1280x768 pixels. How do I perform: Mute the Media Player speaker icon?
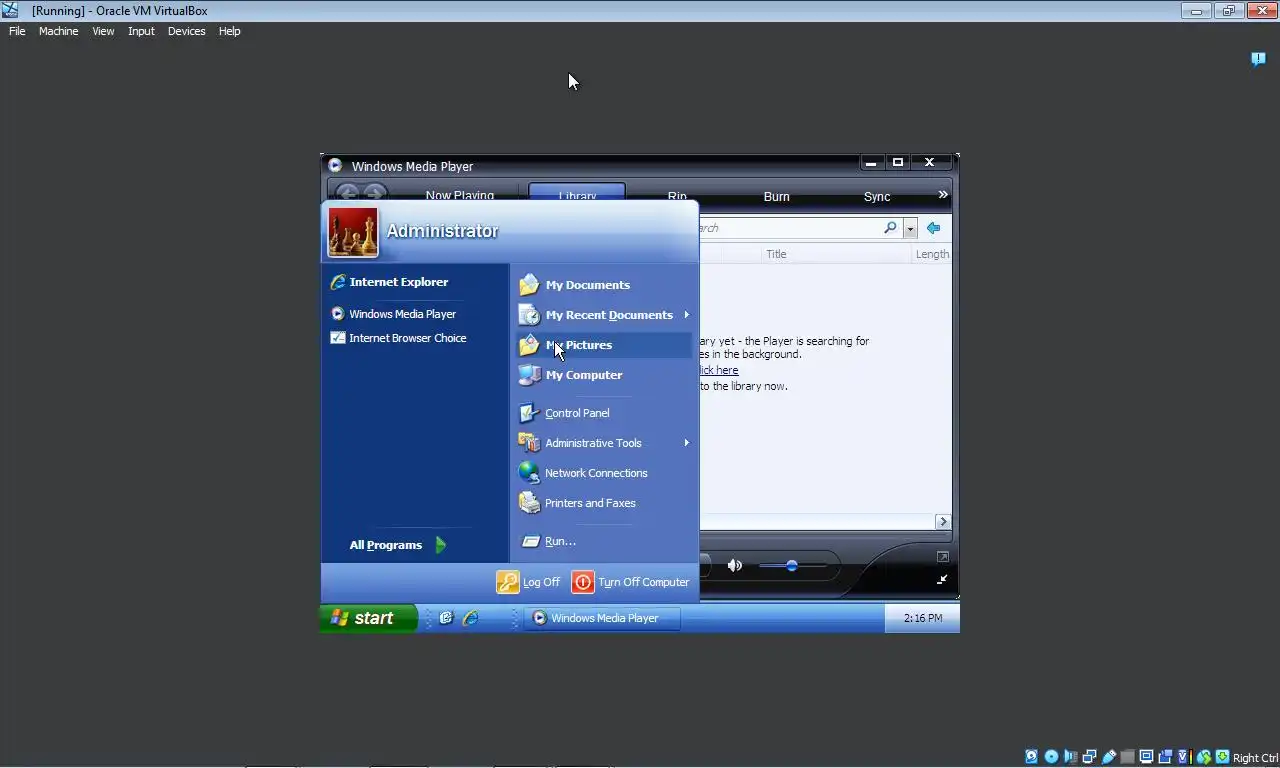click(735, 566)
